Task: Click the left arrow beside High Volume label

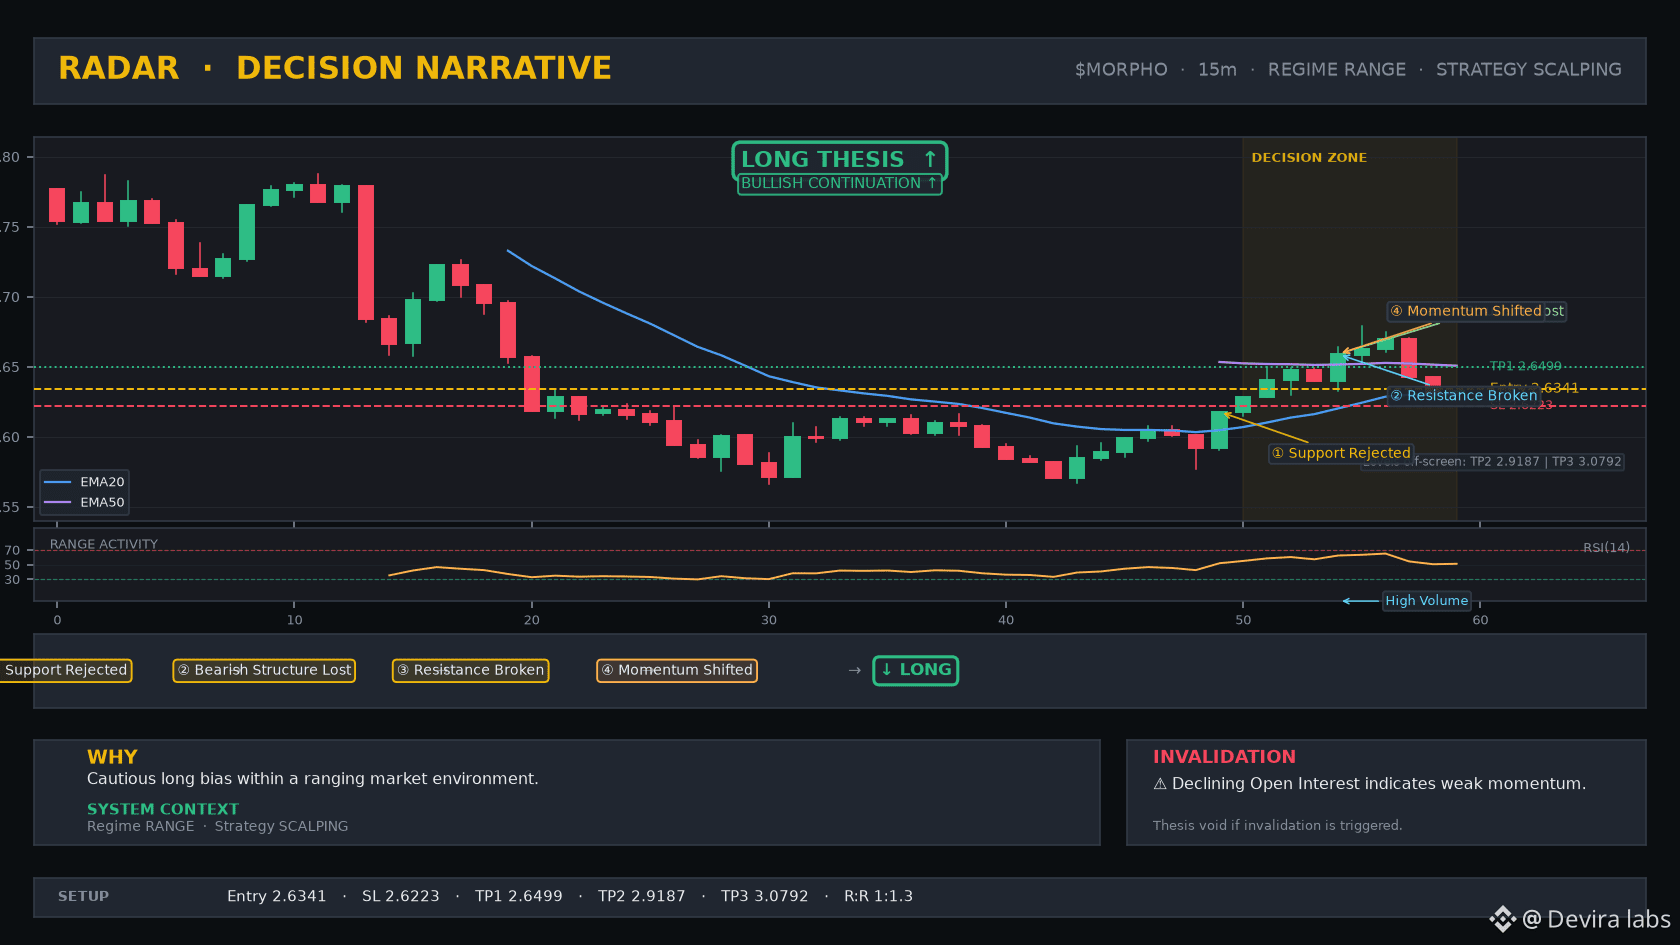Action: (x=1360, y=601)
